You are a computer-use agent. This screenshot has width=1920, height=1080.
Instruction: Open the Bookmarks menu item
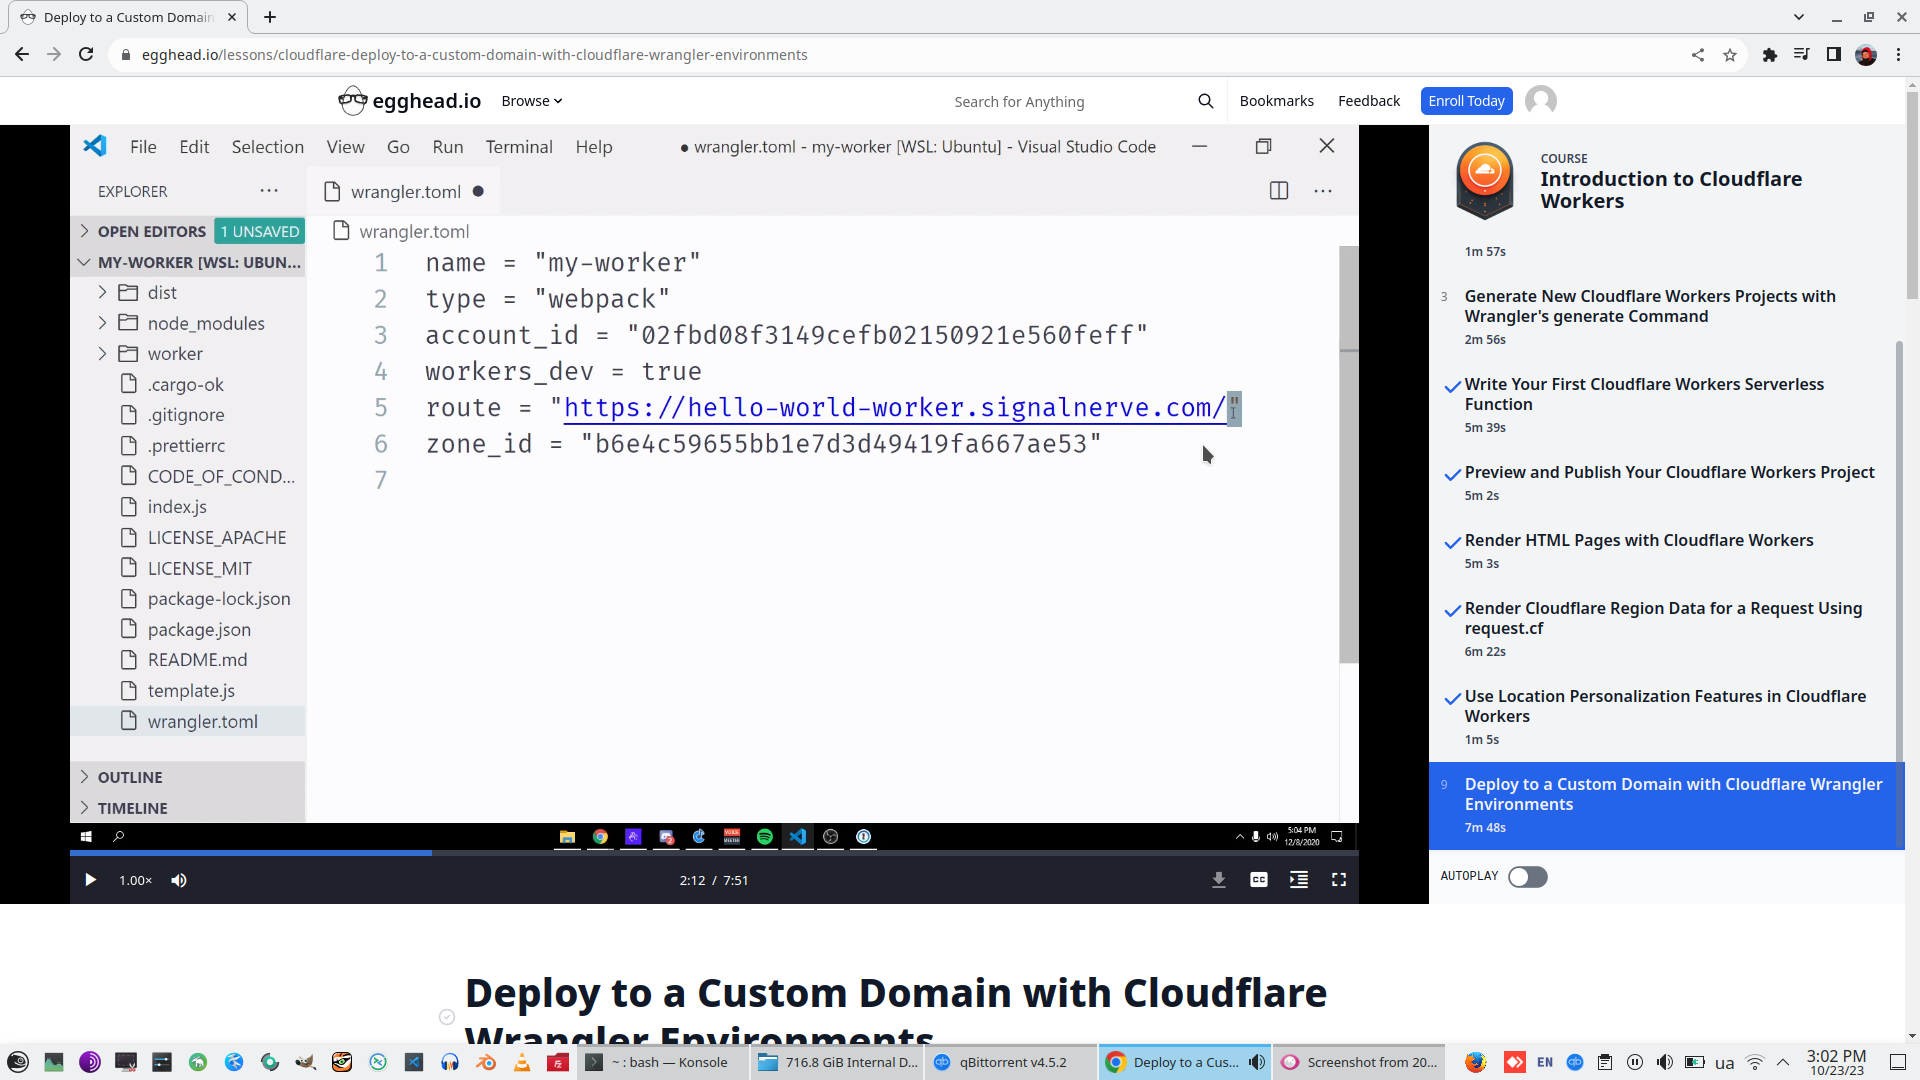click(x=1276, y=101)
